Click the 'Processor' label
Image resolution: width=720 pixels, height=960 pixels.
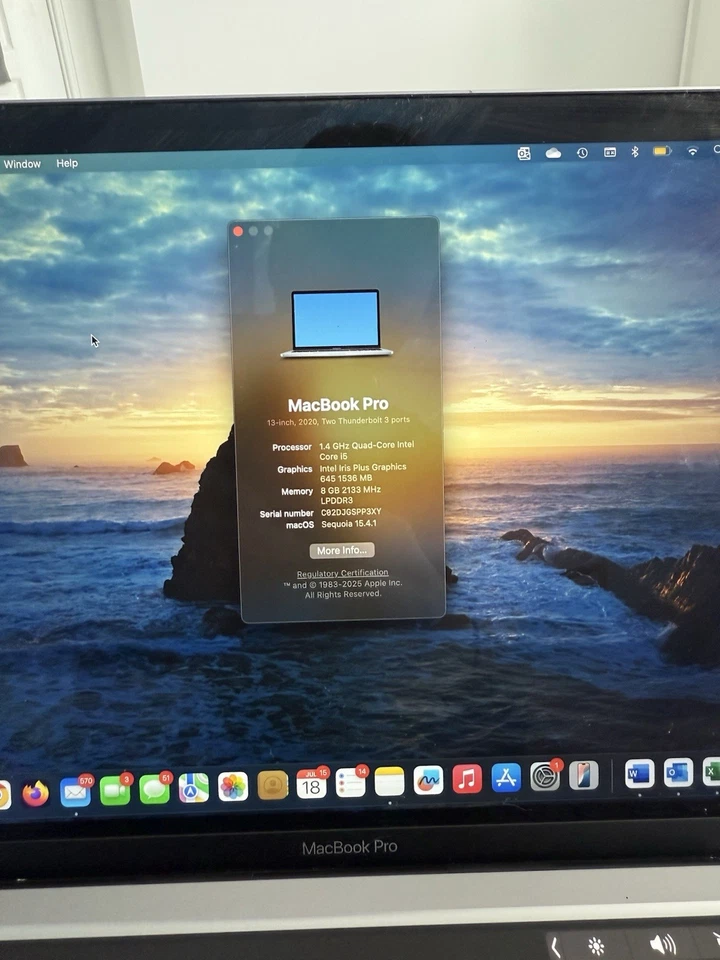click(291, 448)
